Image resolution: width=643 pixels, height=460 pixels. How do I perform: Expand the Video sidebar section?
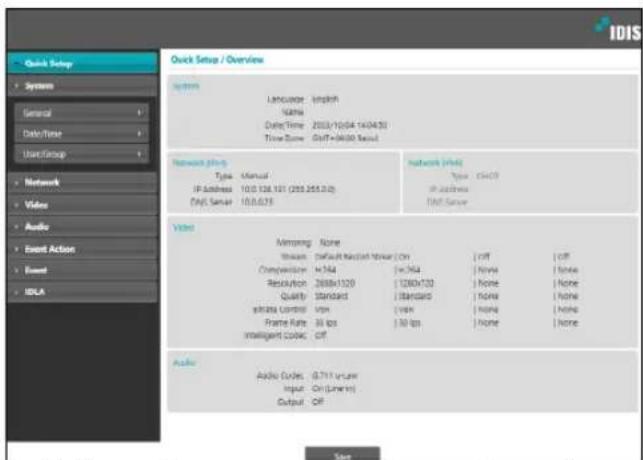point(82,205)
